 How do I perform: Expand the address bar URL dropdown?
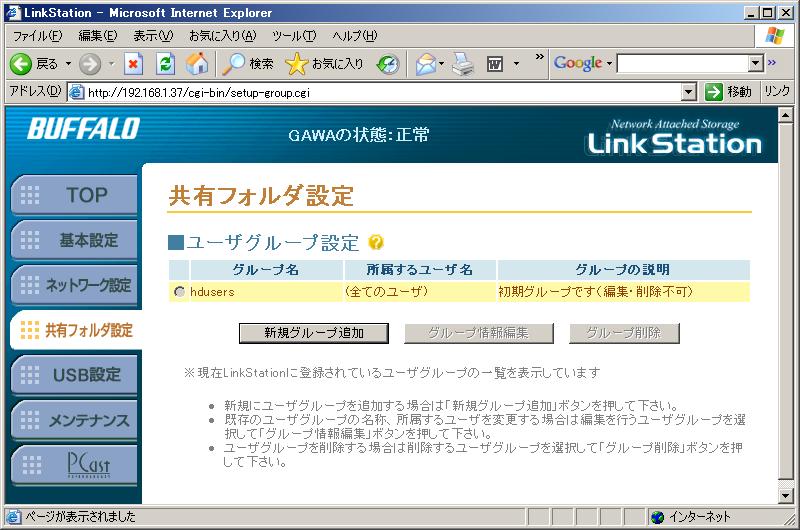point(688,92)
